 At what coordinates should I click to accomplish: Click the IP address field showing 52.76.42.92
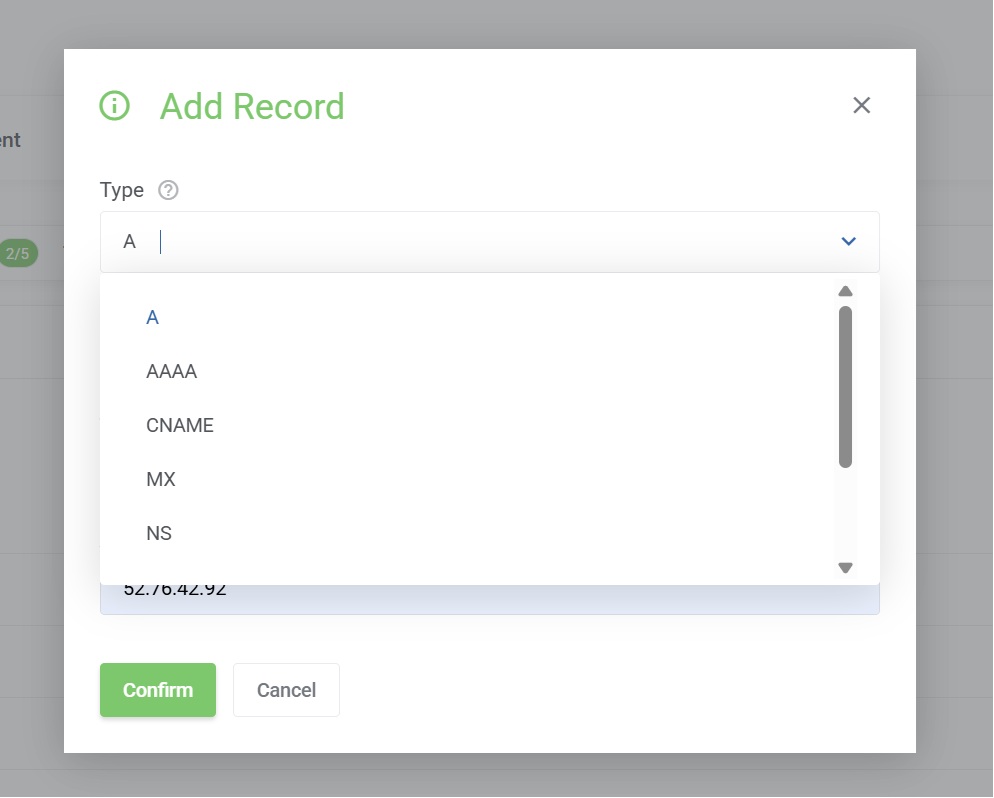point(489,599)
